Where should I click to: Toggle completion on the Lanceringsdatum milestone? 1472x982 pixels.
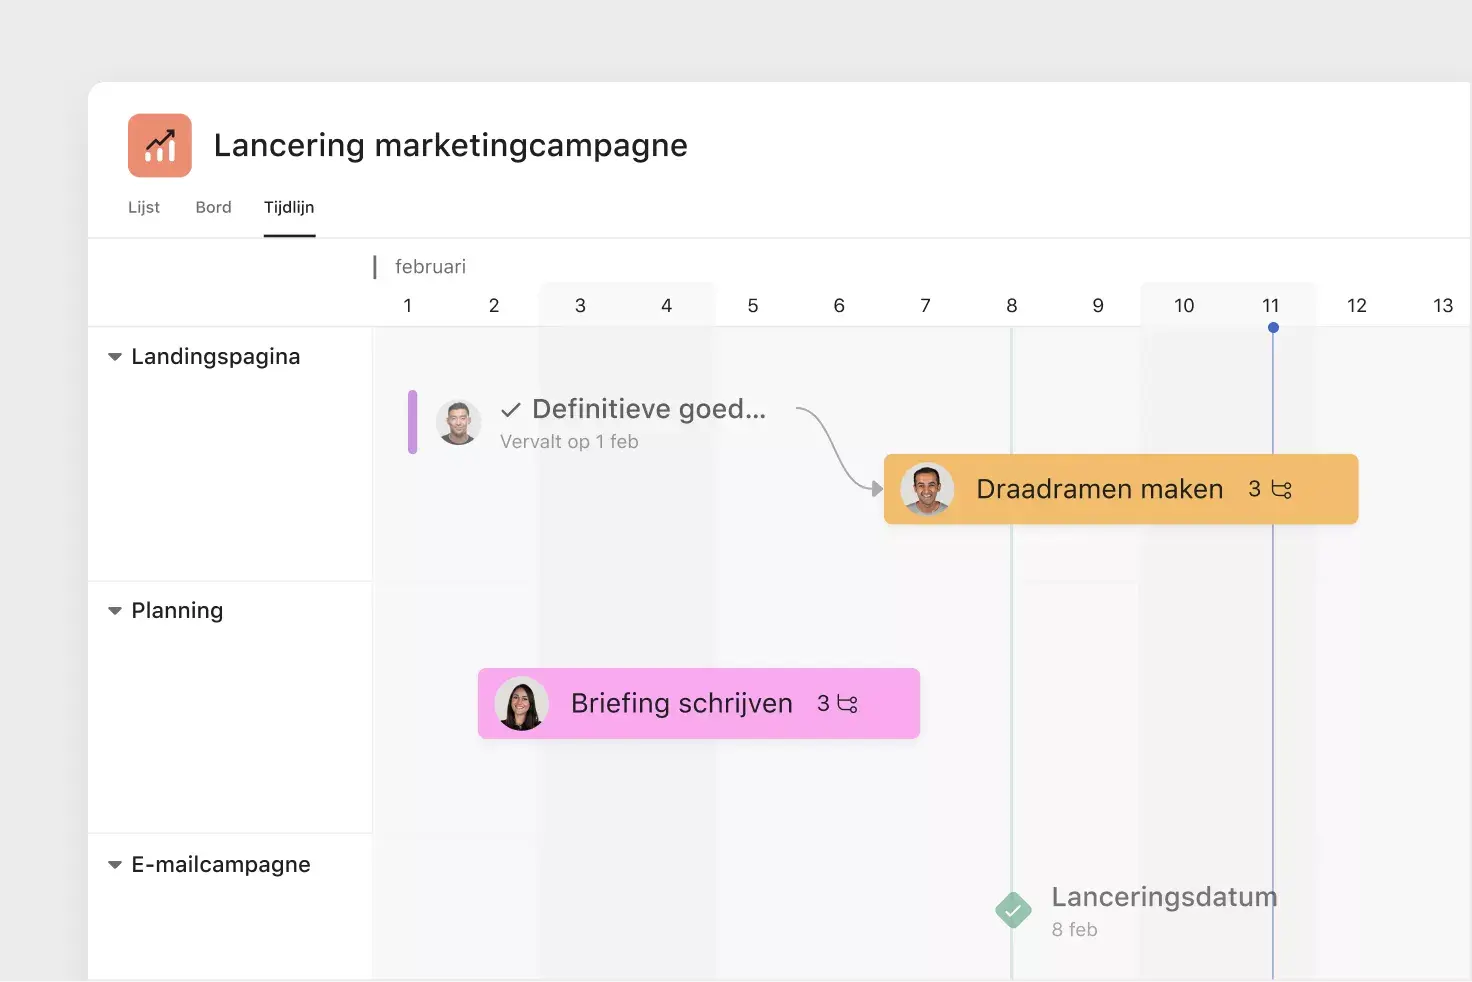[x=1012, y=910]
